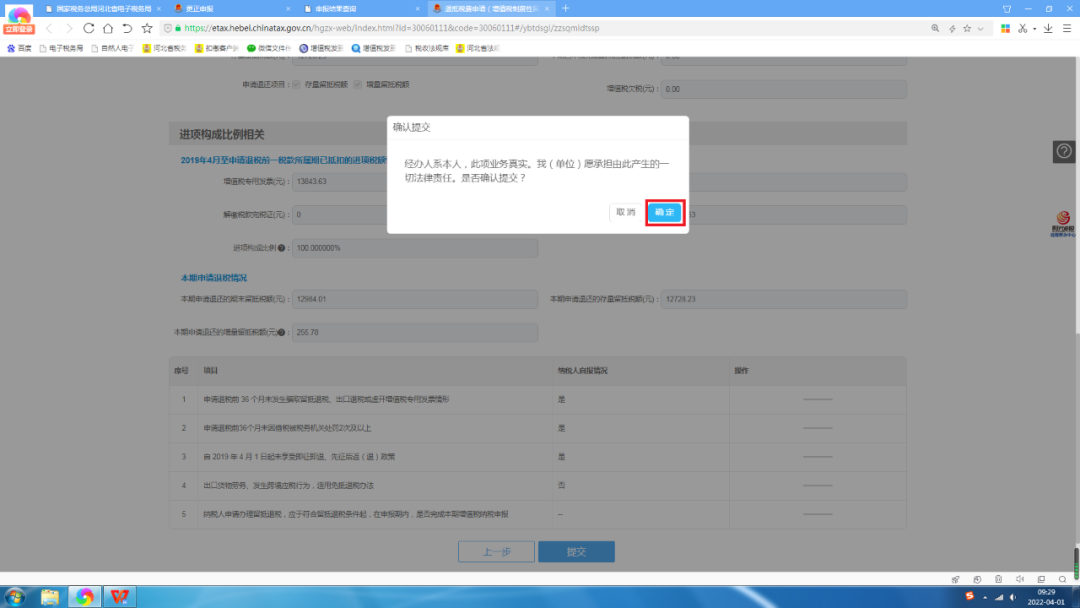Image resolution: width=1080 pixels, height=608 pixels.
Task: Click 取消 in the confirm dialog
Action: click(625, 212)
